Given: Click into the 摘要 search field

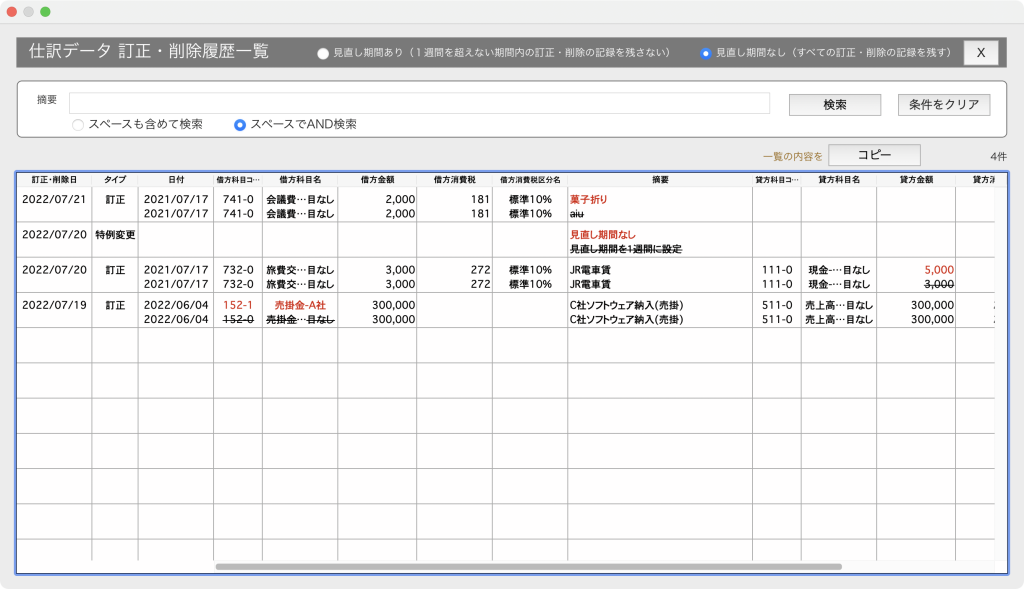Looking at the screenshot, I should pyautogui.click(x=419, y=103).
